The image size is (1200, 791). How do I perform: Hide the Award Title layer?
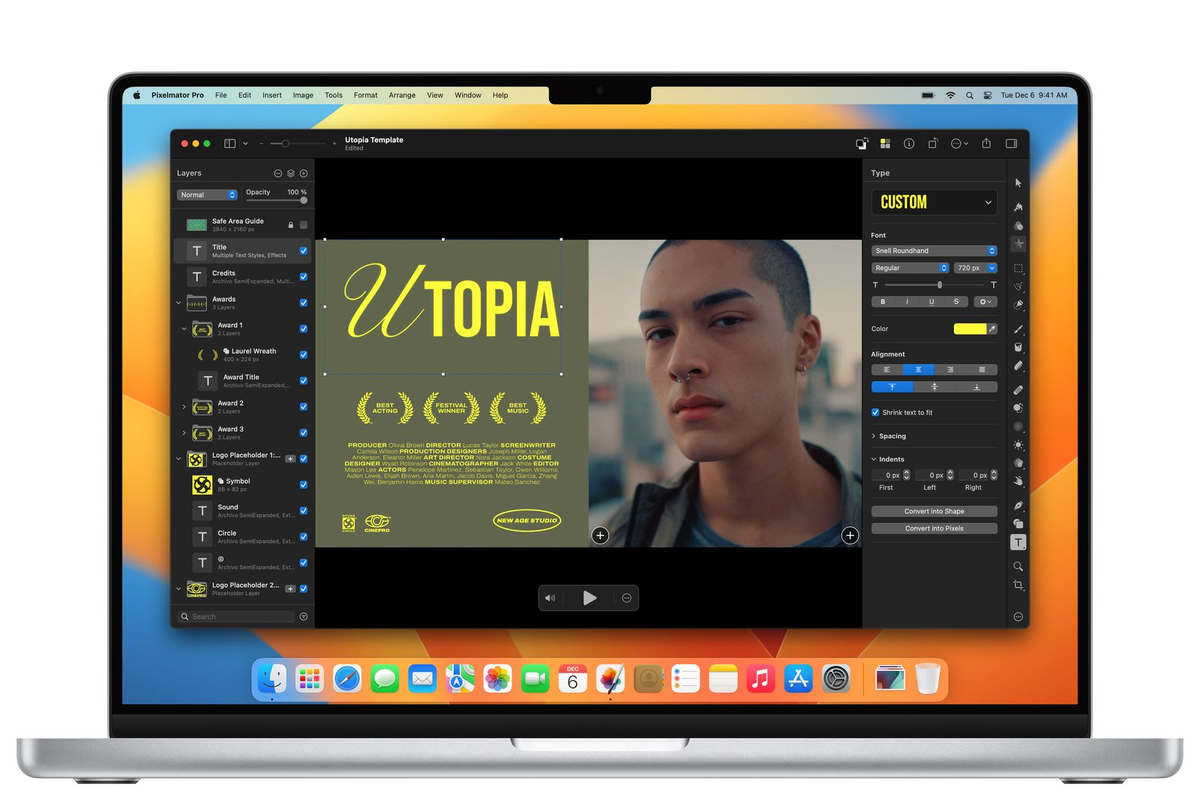pos(304,381)
